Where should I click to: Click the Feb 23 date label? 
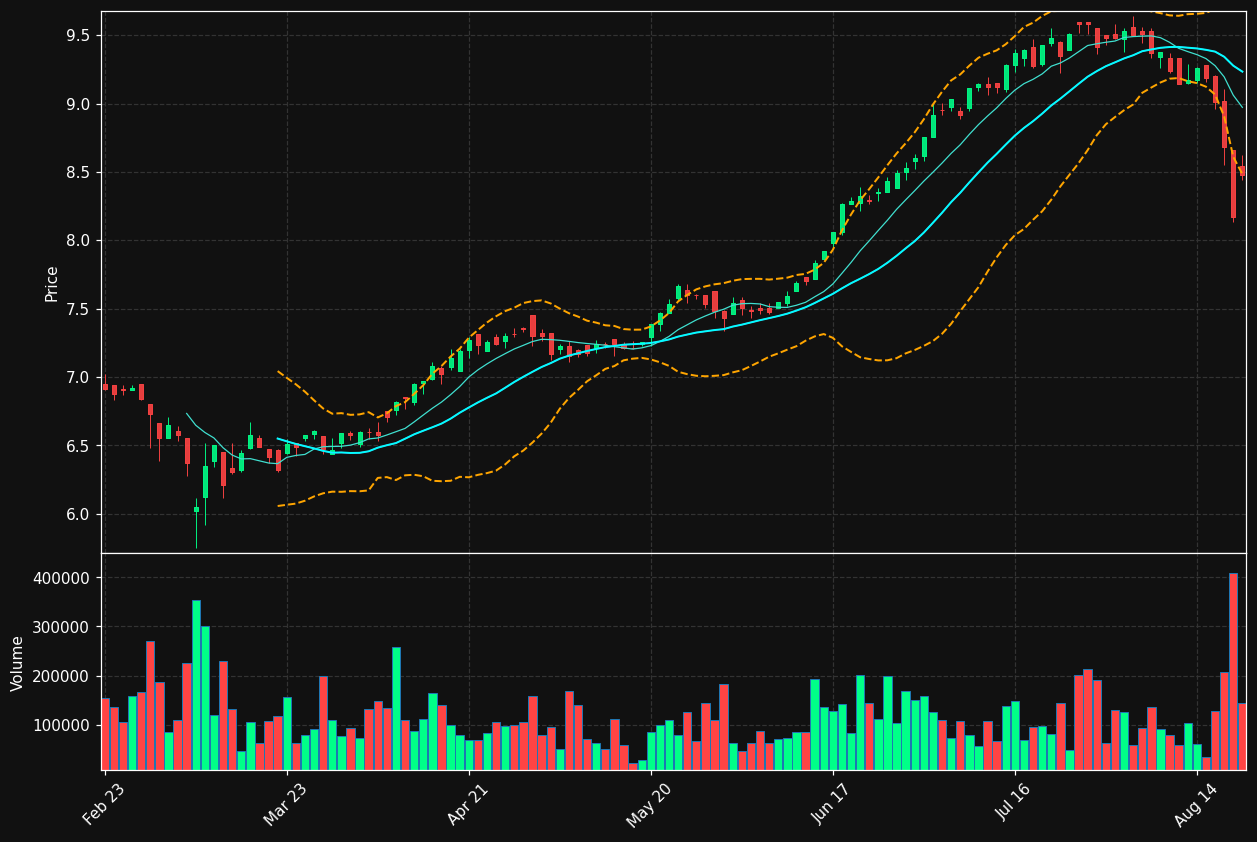click(105, 804)
